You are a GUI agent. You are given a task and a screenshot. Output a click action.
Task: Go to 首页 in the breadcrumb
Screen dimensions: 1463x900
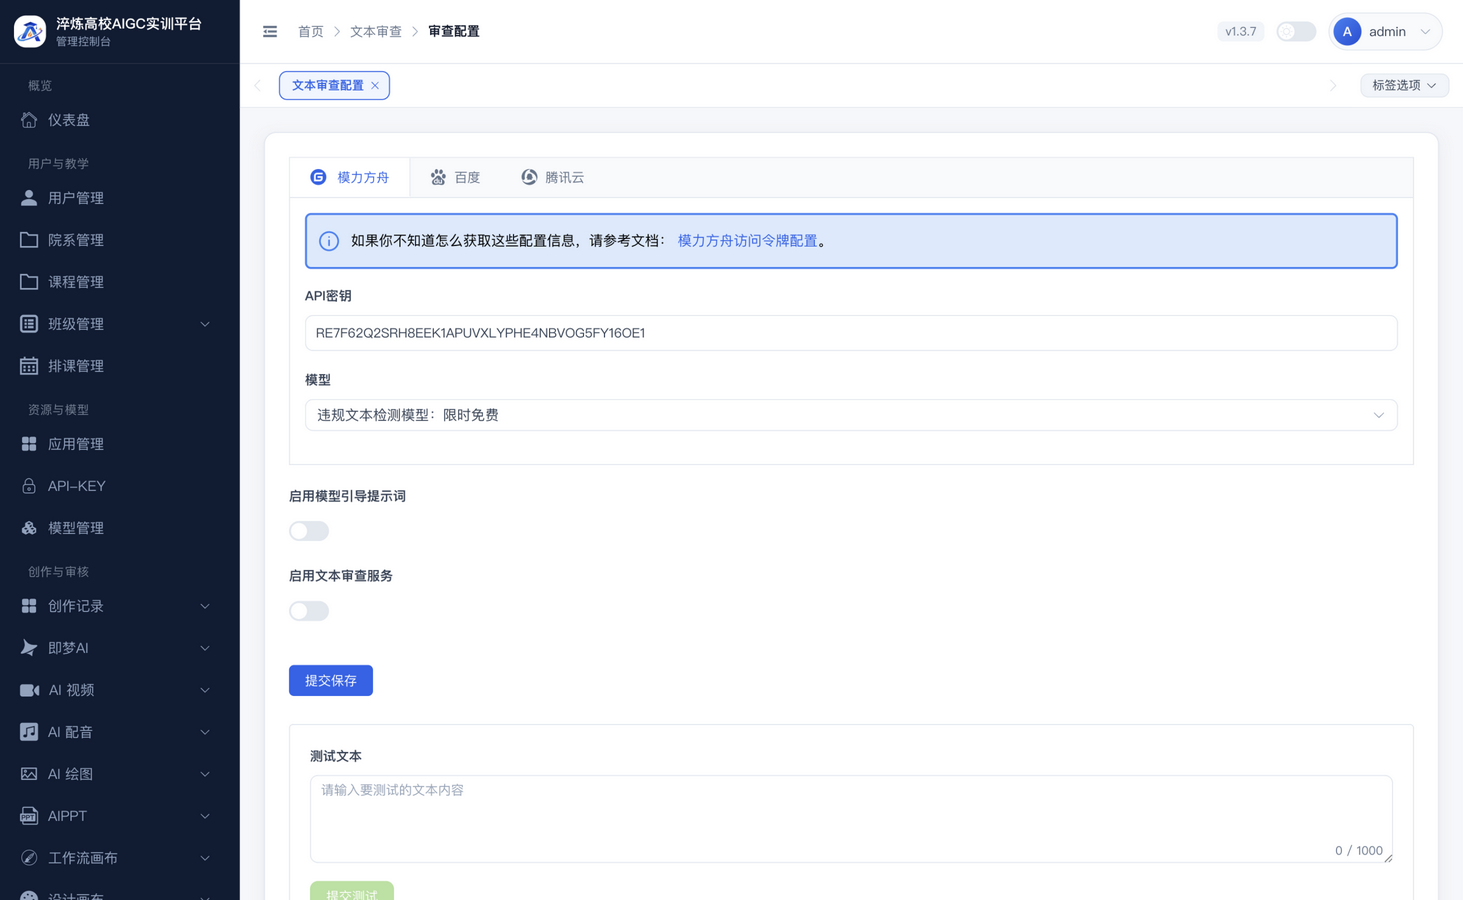pos(311,32)
